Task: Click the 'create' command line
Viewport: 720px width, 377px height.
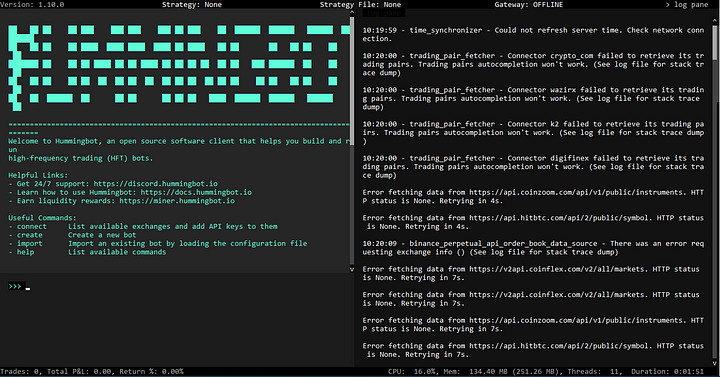Action: [x=72, y=235]
